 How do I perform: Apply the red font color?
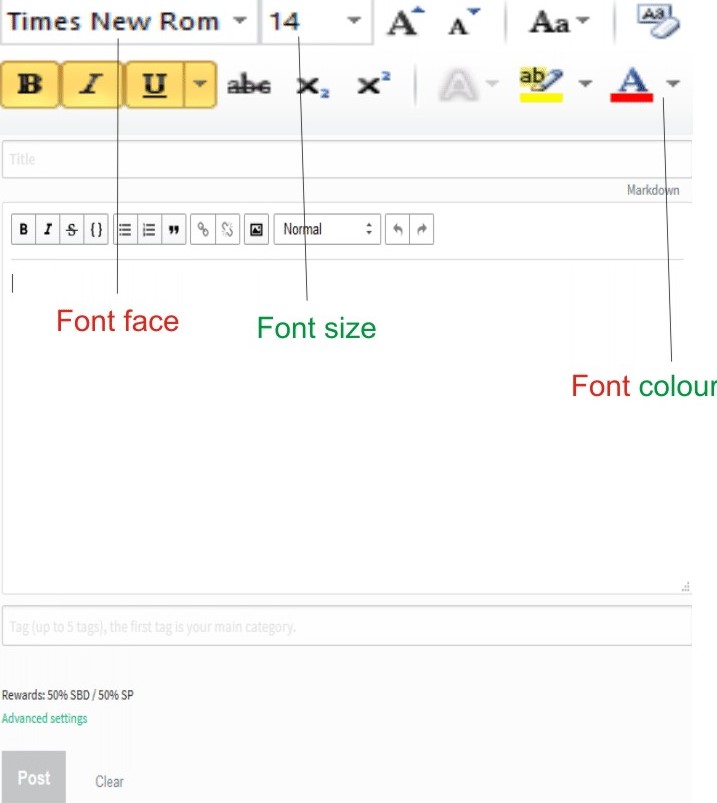[x=632, y=84]
